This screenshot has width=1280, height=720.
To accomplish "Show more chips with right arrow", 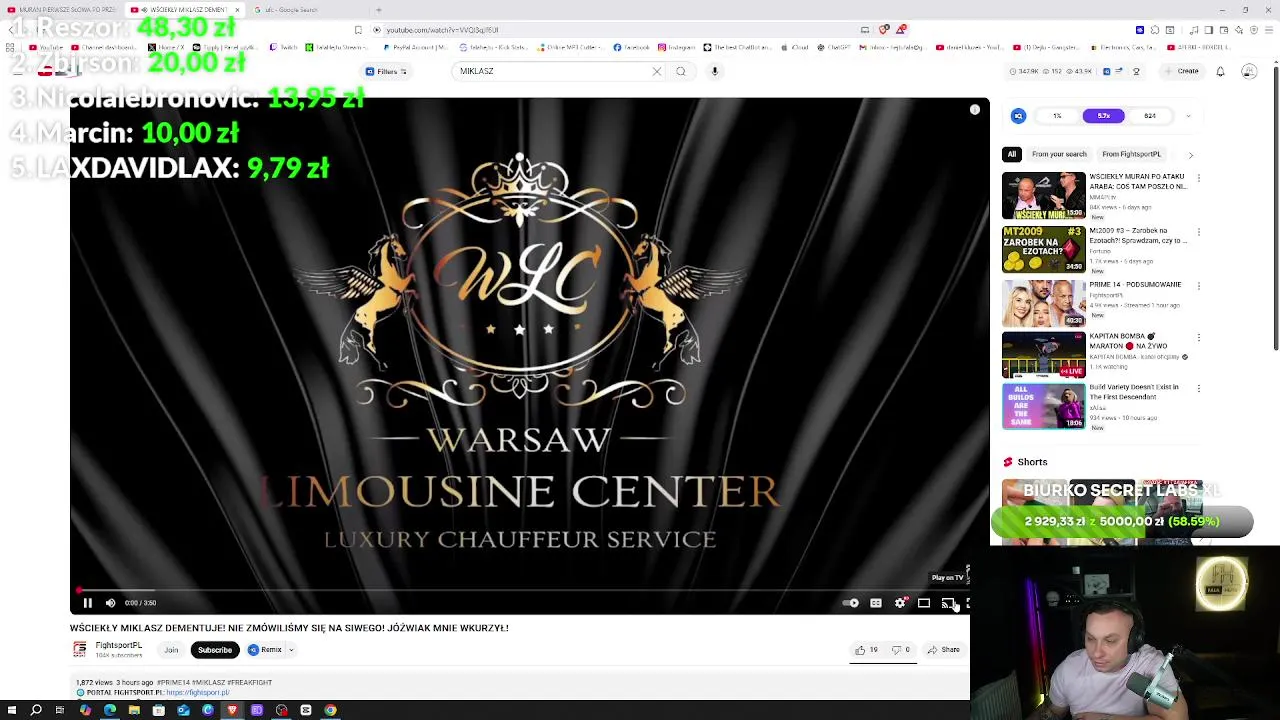I will click(1190, 155).
